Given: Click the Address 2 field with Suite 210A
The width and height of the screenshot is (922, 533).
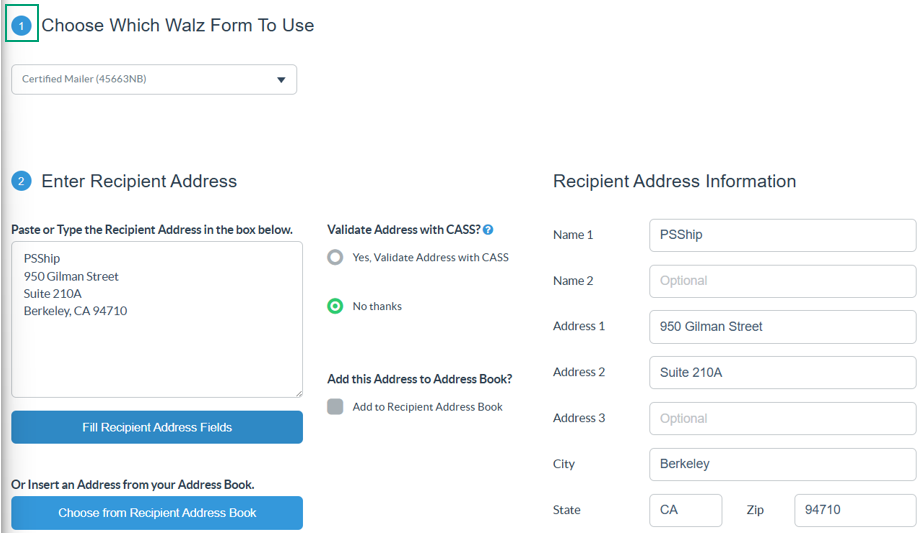Looking at the screenshot, I should [x=783, y=372].
